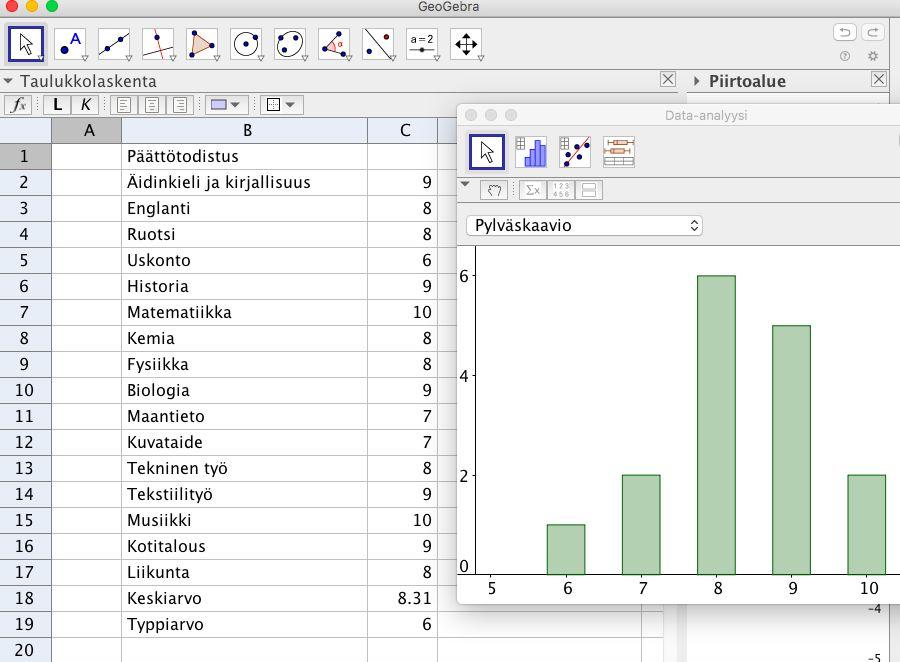Toggle the data source hand button
This screenshot has width=900, height=662.
[x=494, y=190]
